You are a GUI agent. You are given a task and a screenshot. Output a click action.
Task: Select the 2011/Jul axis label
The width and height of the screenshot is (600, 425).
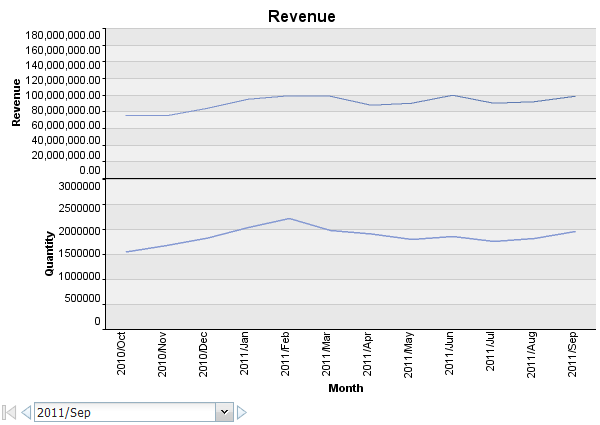click(490, 351)
